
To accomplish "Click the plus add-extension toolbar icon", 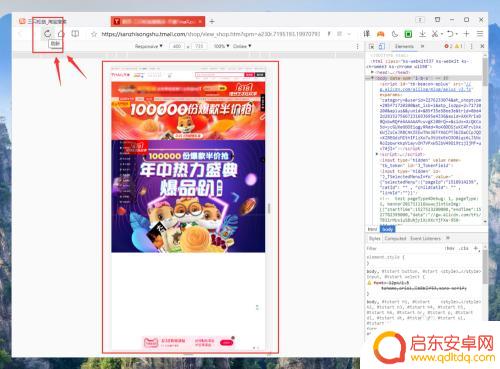I will coord(466,34).
